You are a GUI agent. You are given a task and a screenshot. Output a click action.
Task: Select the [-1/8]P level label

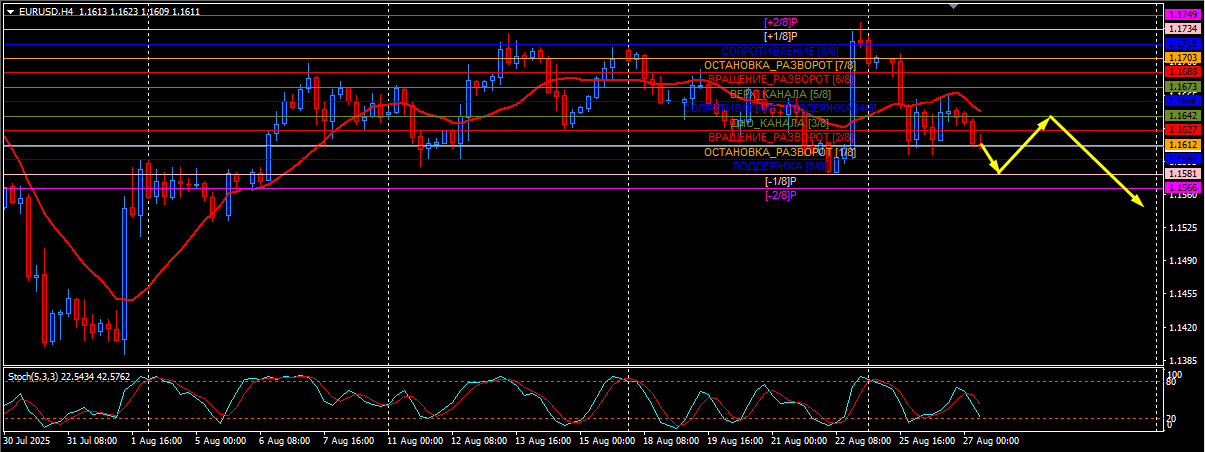click(780, 181)
